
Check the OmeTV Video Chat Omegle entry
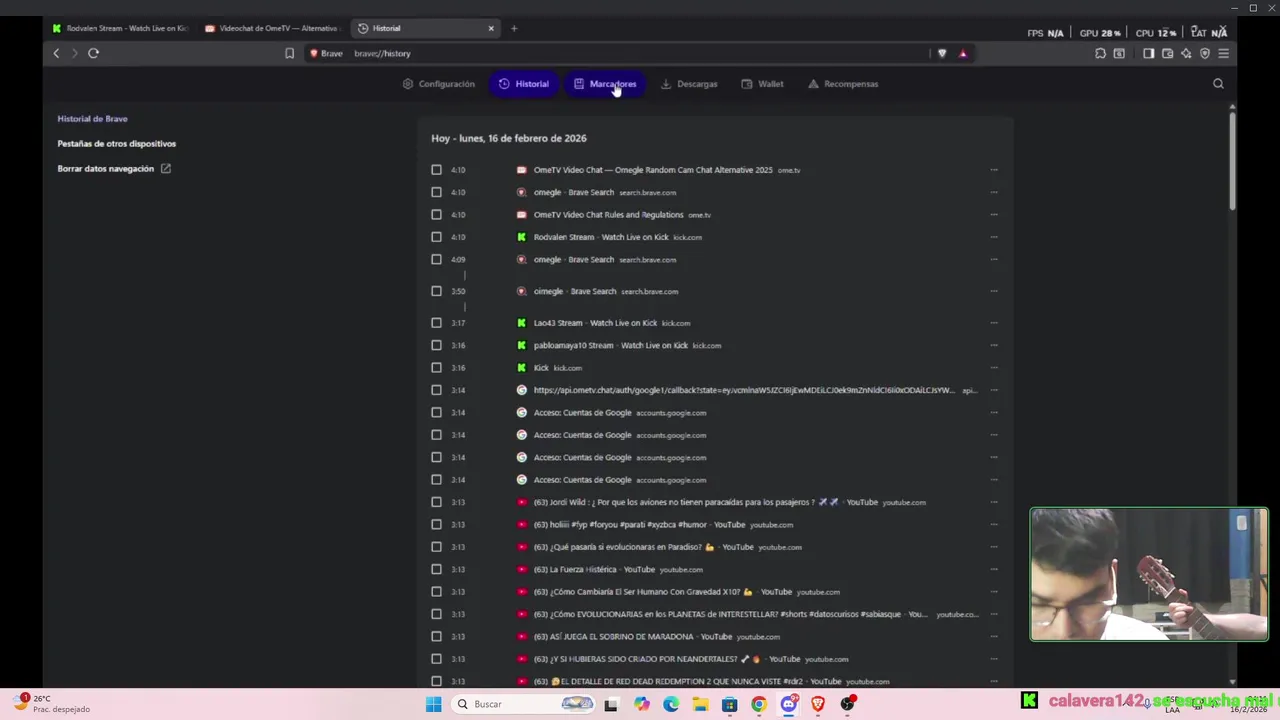click(x=436, y=170)
